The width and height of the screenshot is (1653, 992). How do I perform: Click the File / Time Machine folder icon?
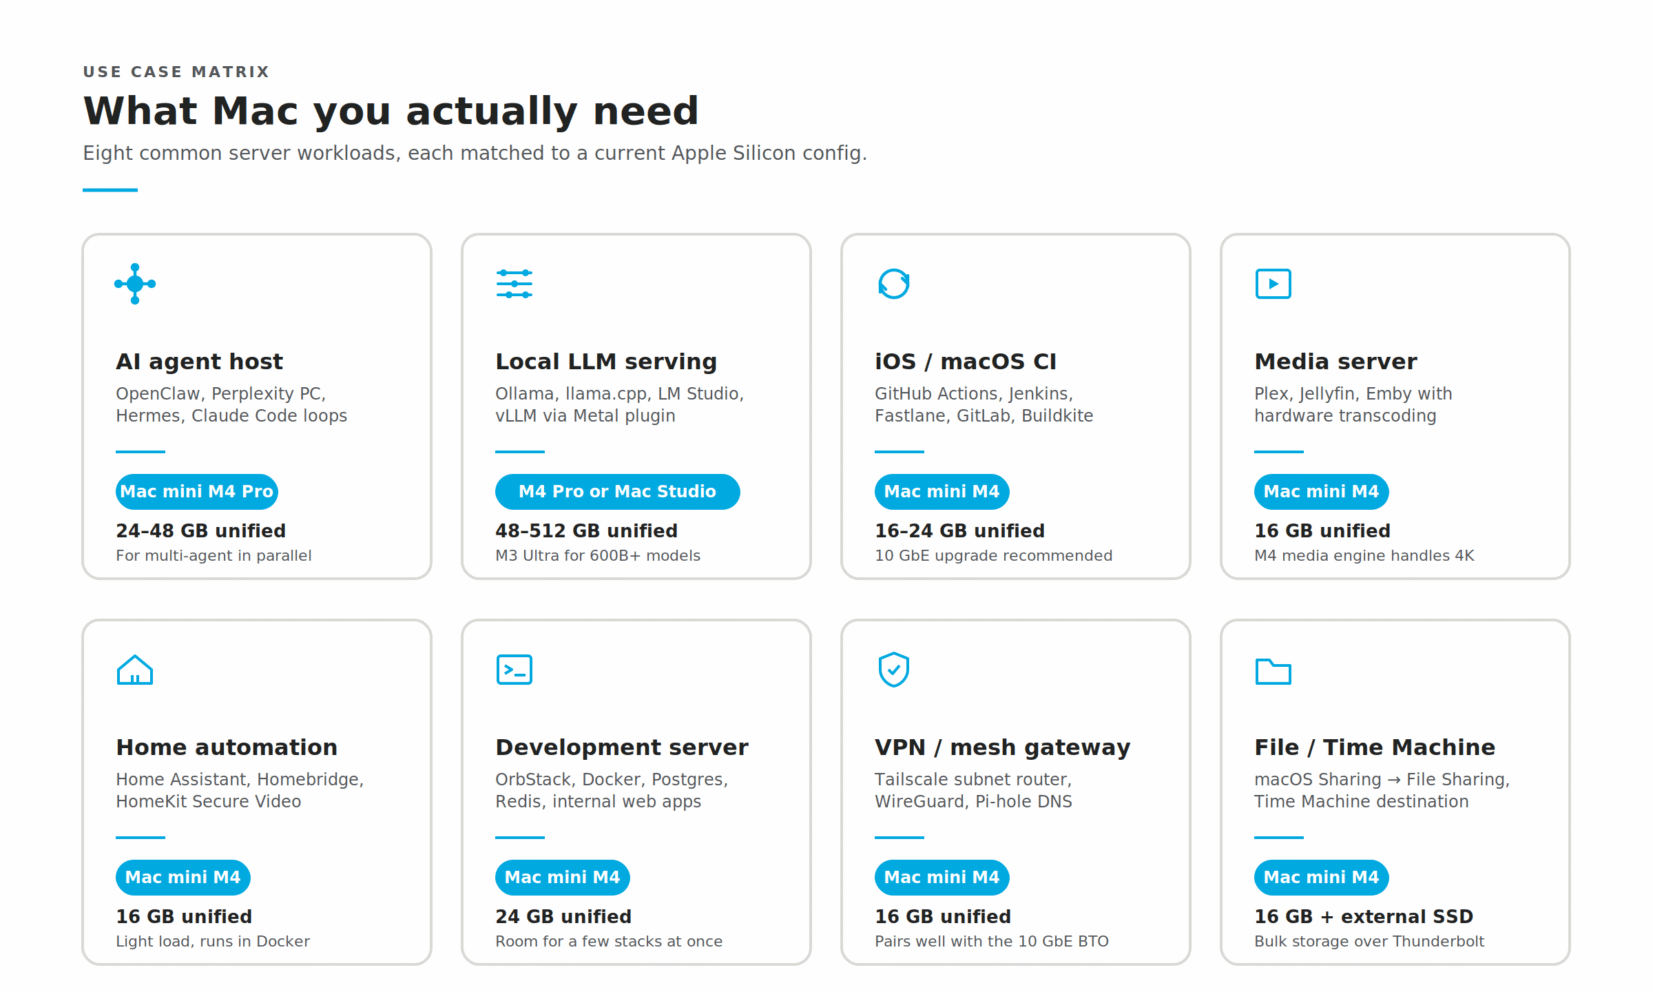[x=1273, y=671]
